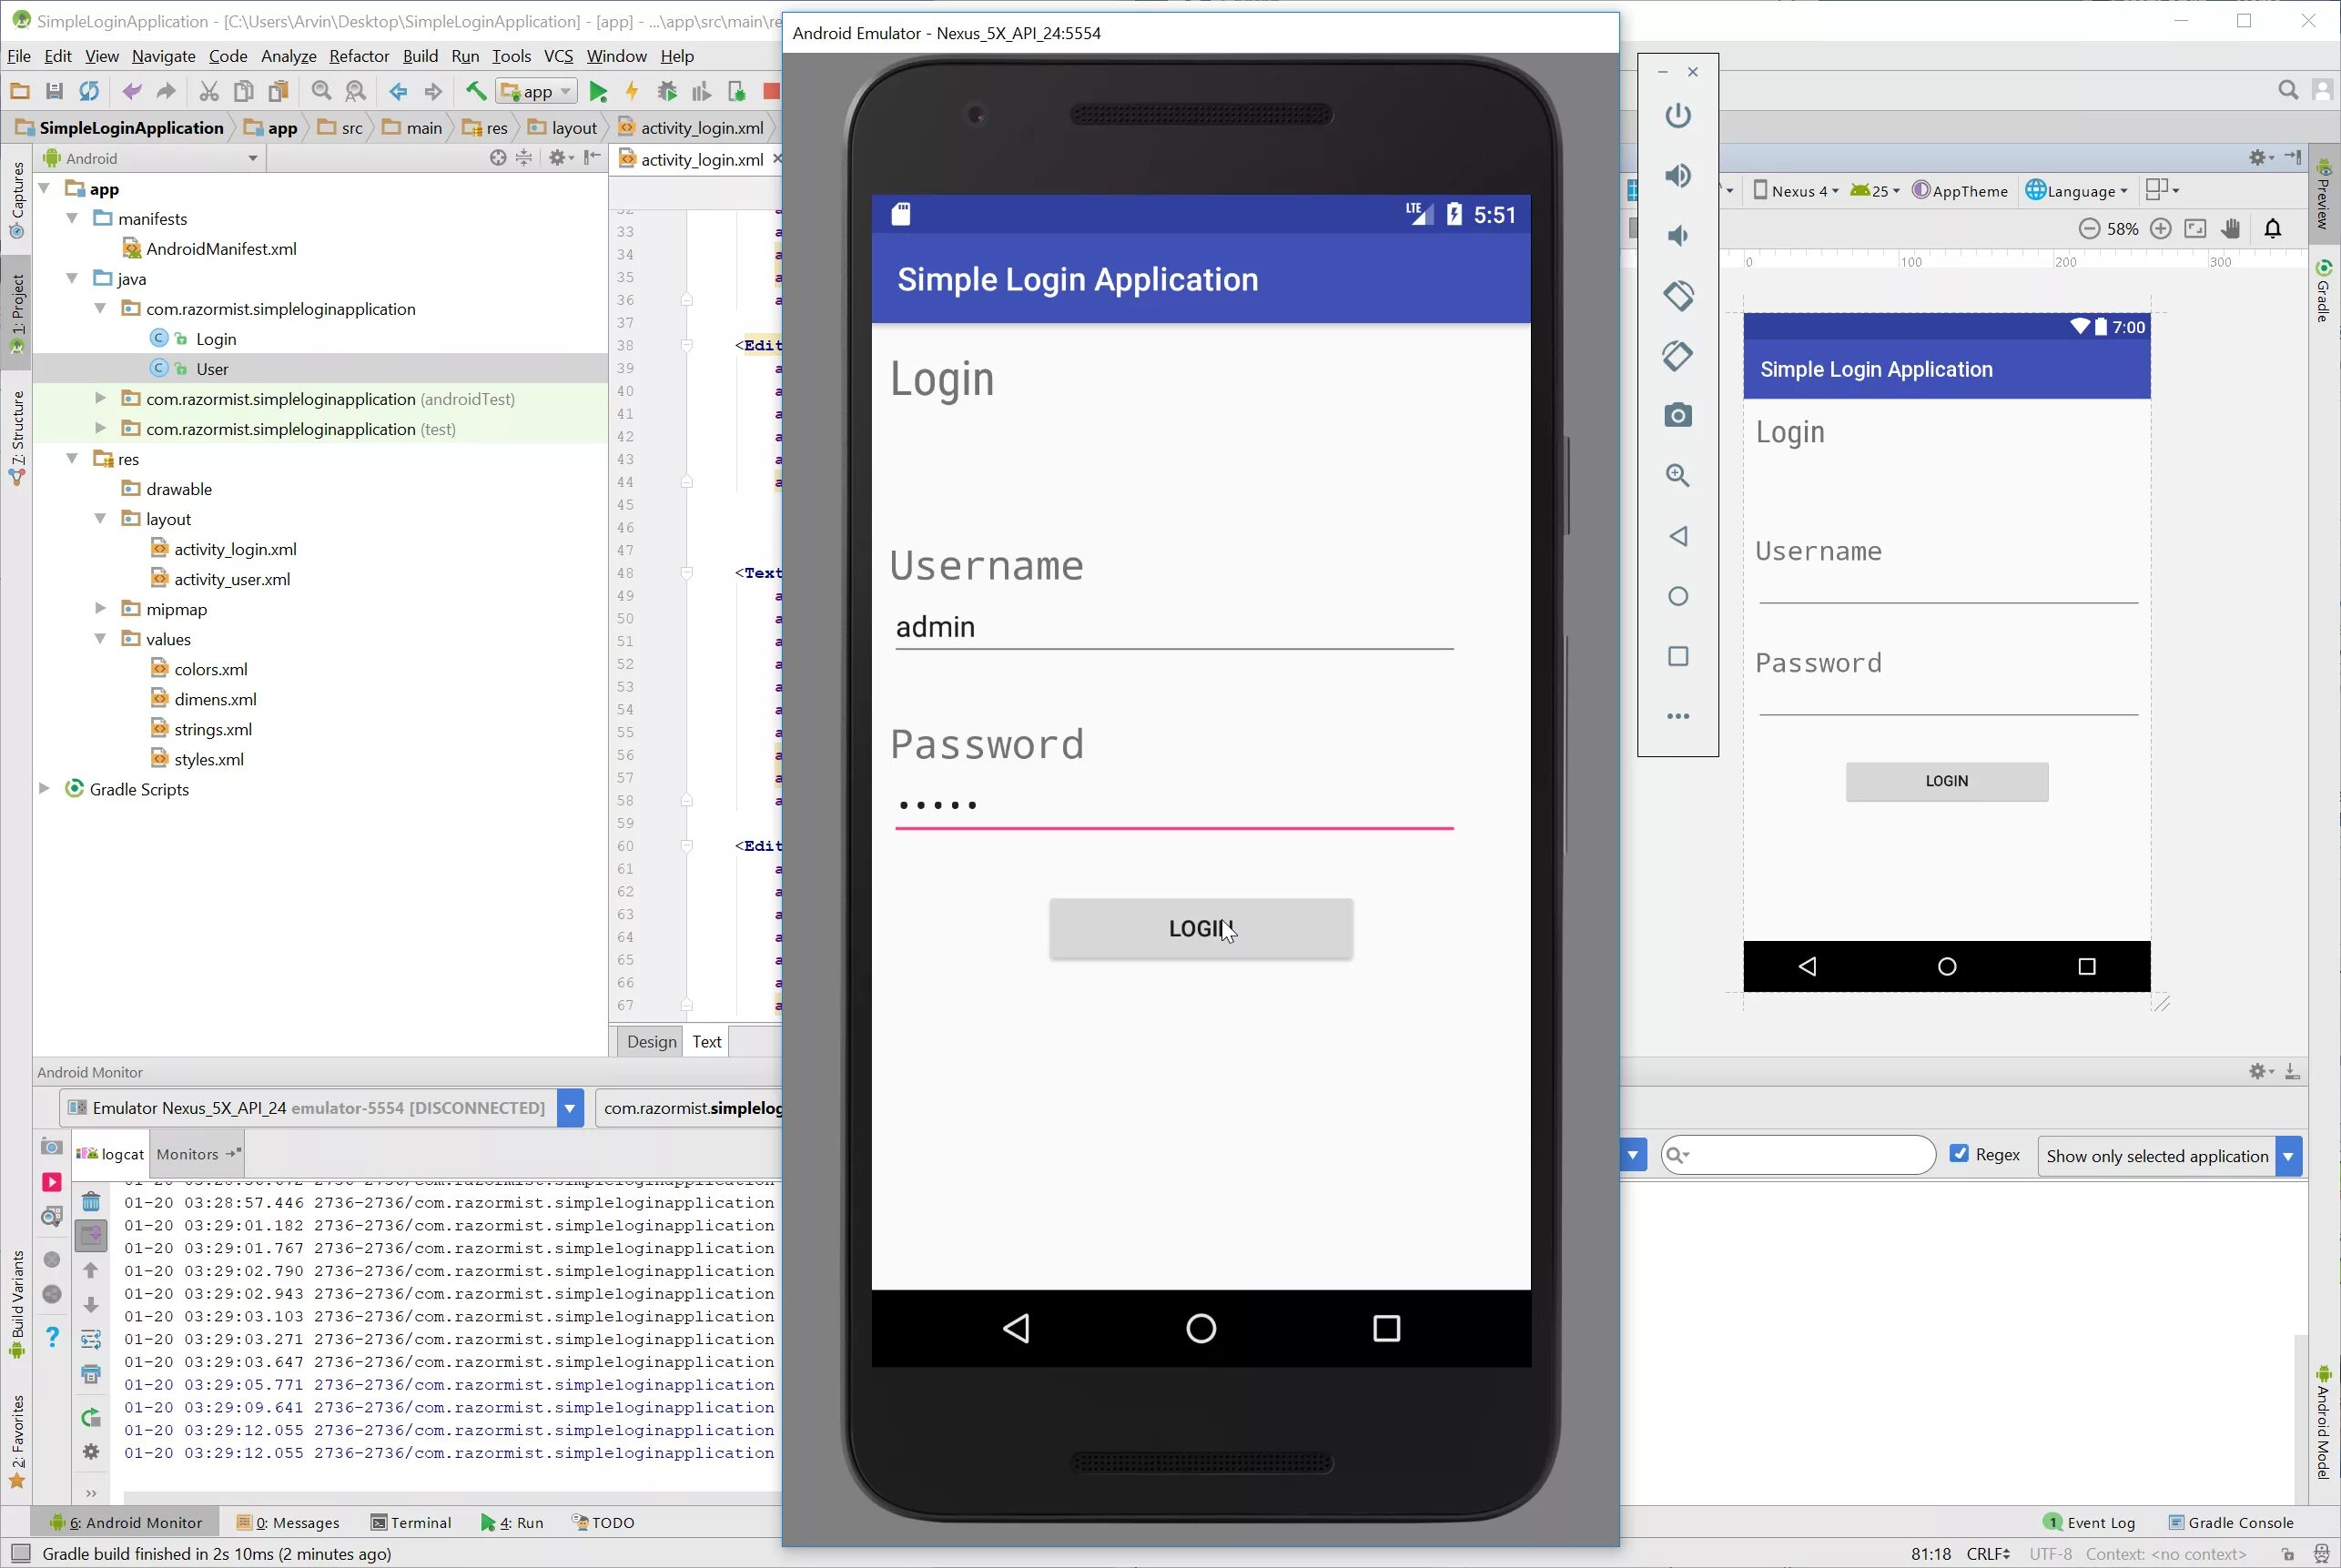The height and width of the screenshot is (1568, 2341).
Task: Open Show only selected application dropdown
Action: click(2289, 1156)
